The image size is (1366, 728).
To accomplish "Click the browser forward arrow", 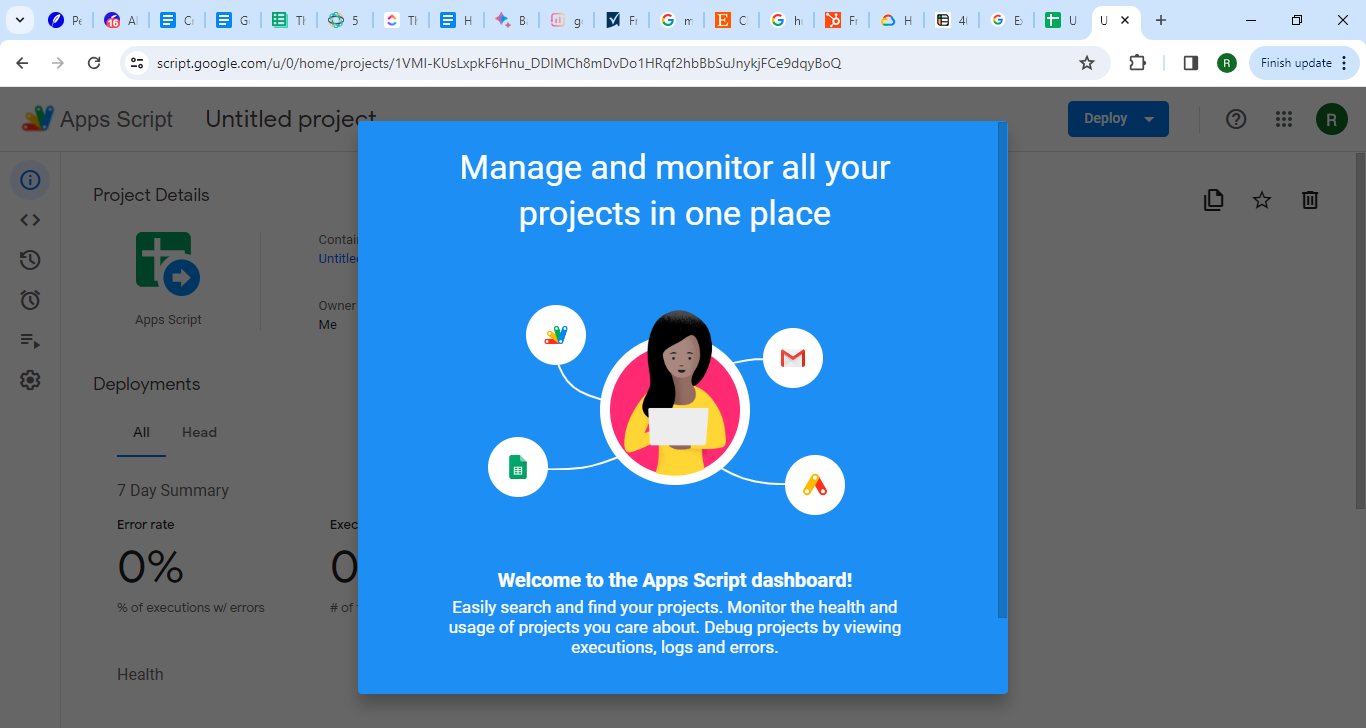I will (58, 63).
